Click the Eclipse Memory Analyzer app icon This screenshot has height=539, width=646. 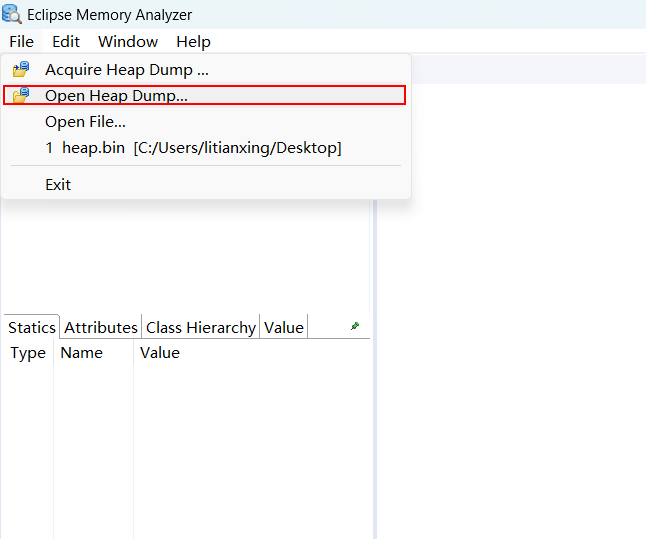pyautogui.click(x=12, y=14)
